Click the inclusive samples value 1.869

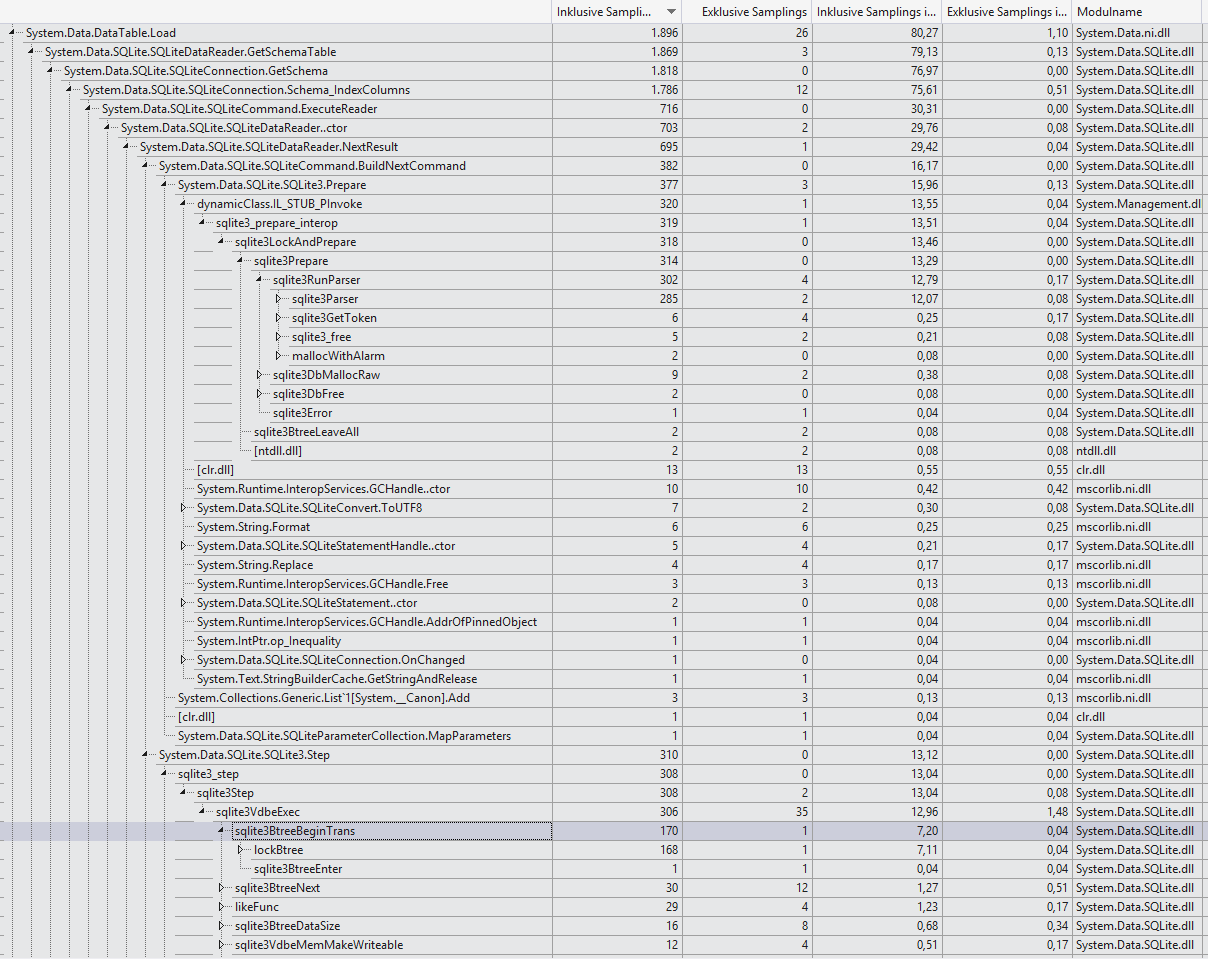coord(664,52)
